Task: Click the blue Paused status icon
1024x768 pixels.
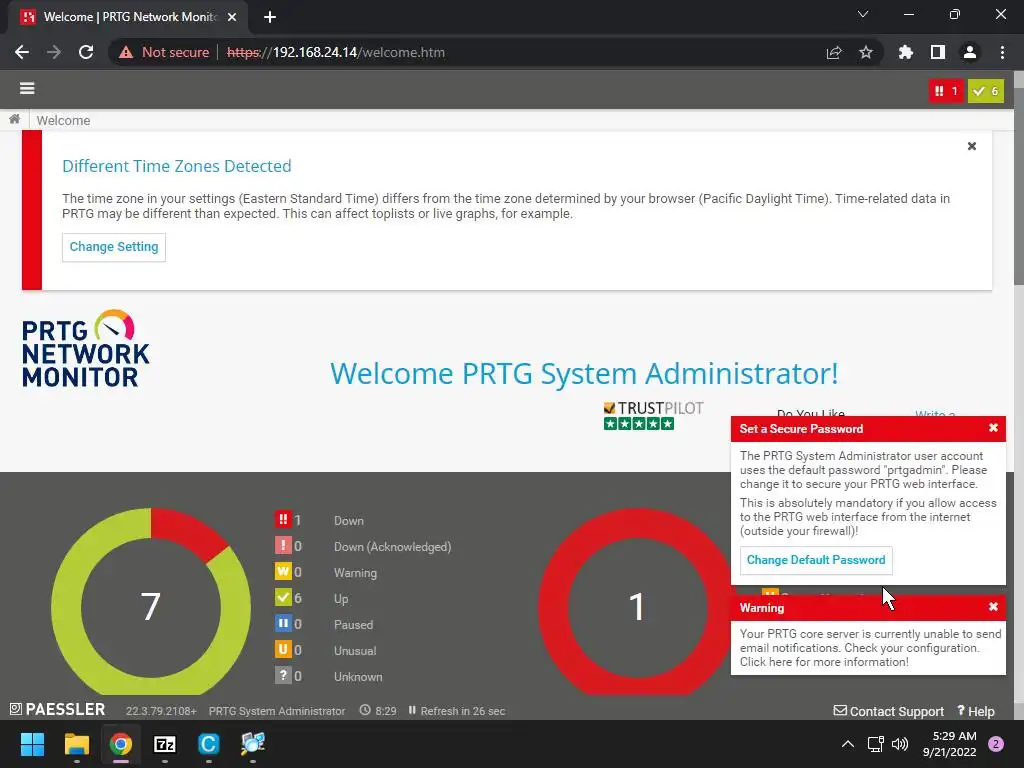Action: (283, 624)
